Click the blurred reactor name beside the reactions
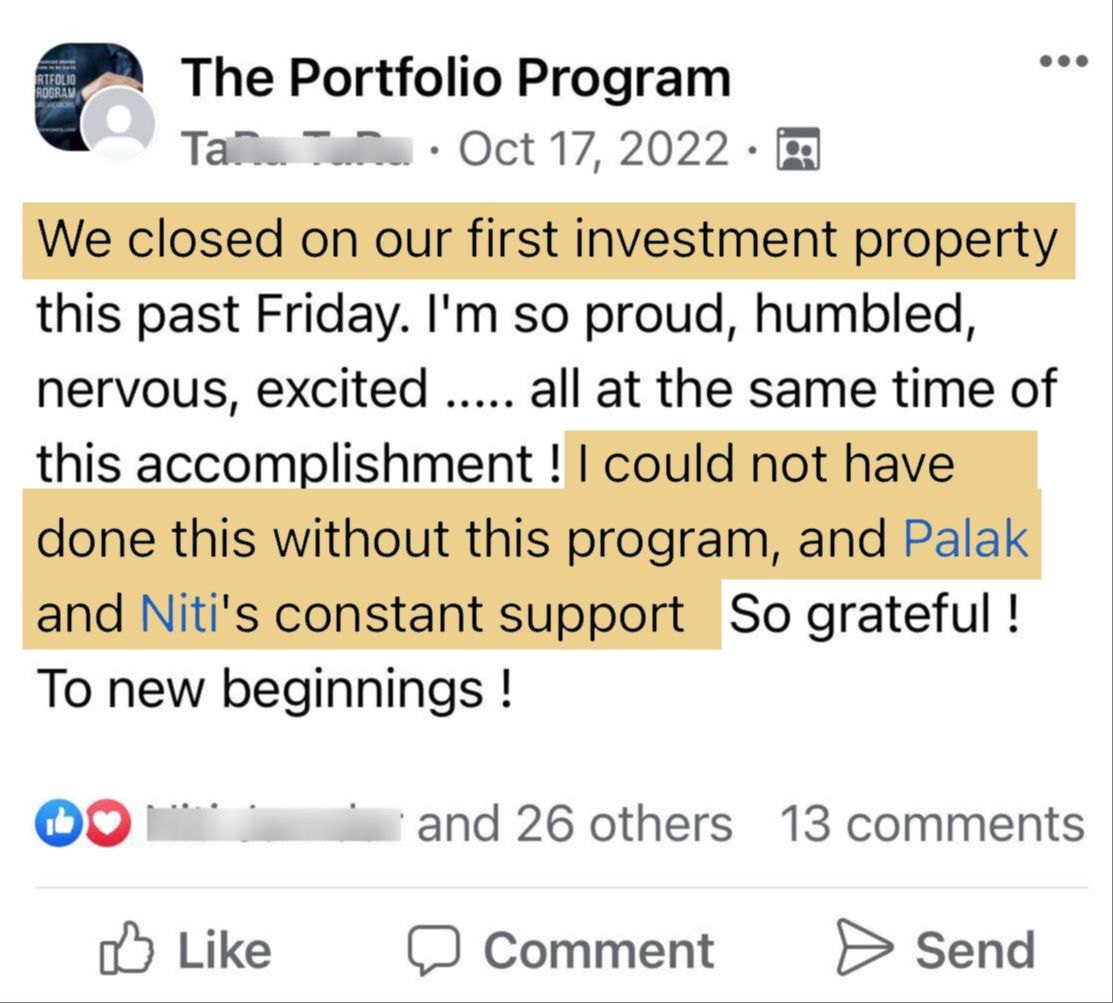Screen dimensions: 1113x1003 [275, 825]
